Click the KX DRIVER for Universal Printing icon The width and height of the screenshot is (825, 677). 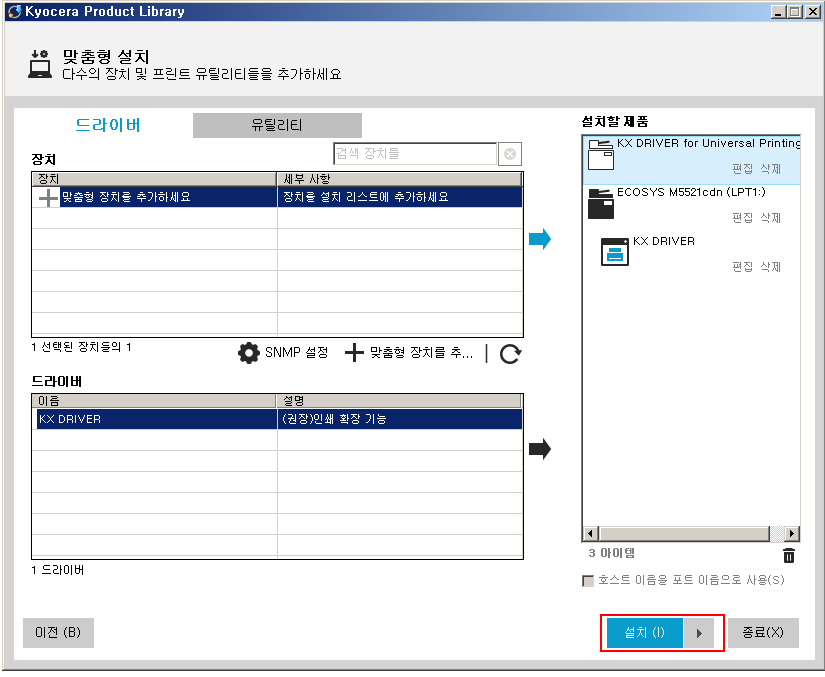[x=601, y=154]
